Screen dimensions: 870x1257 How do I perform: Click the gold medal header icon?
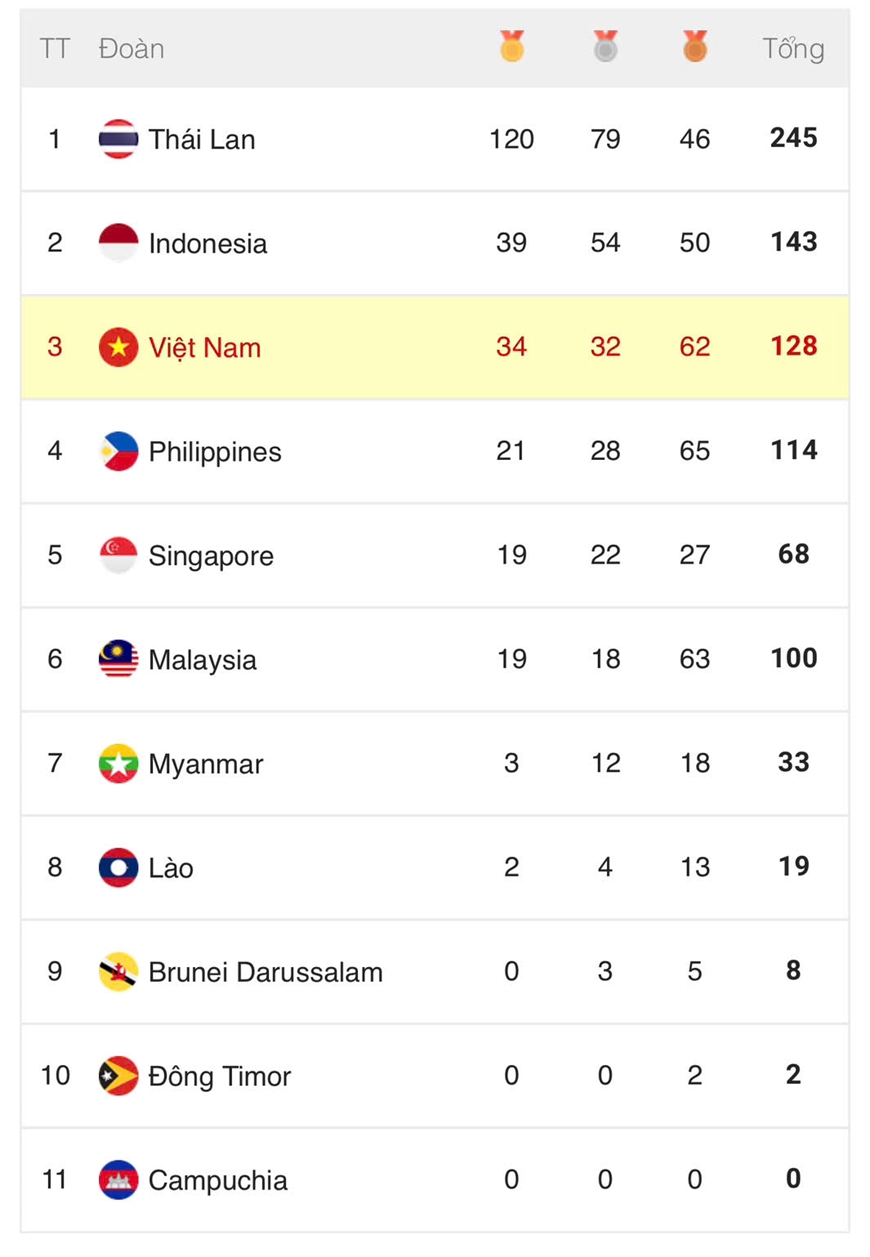point(512,46)
